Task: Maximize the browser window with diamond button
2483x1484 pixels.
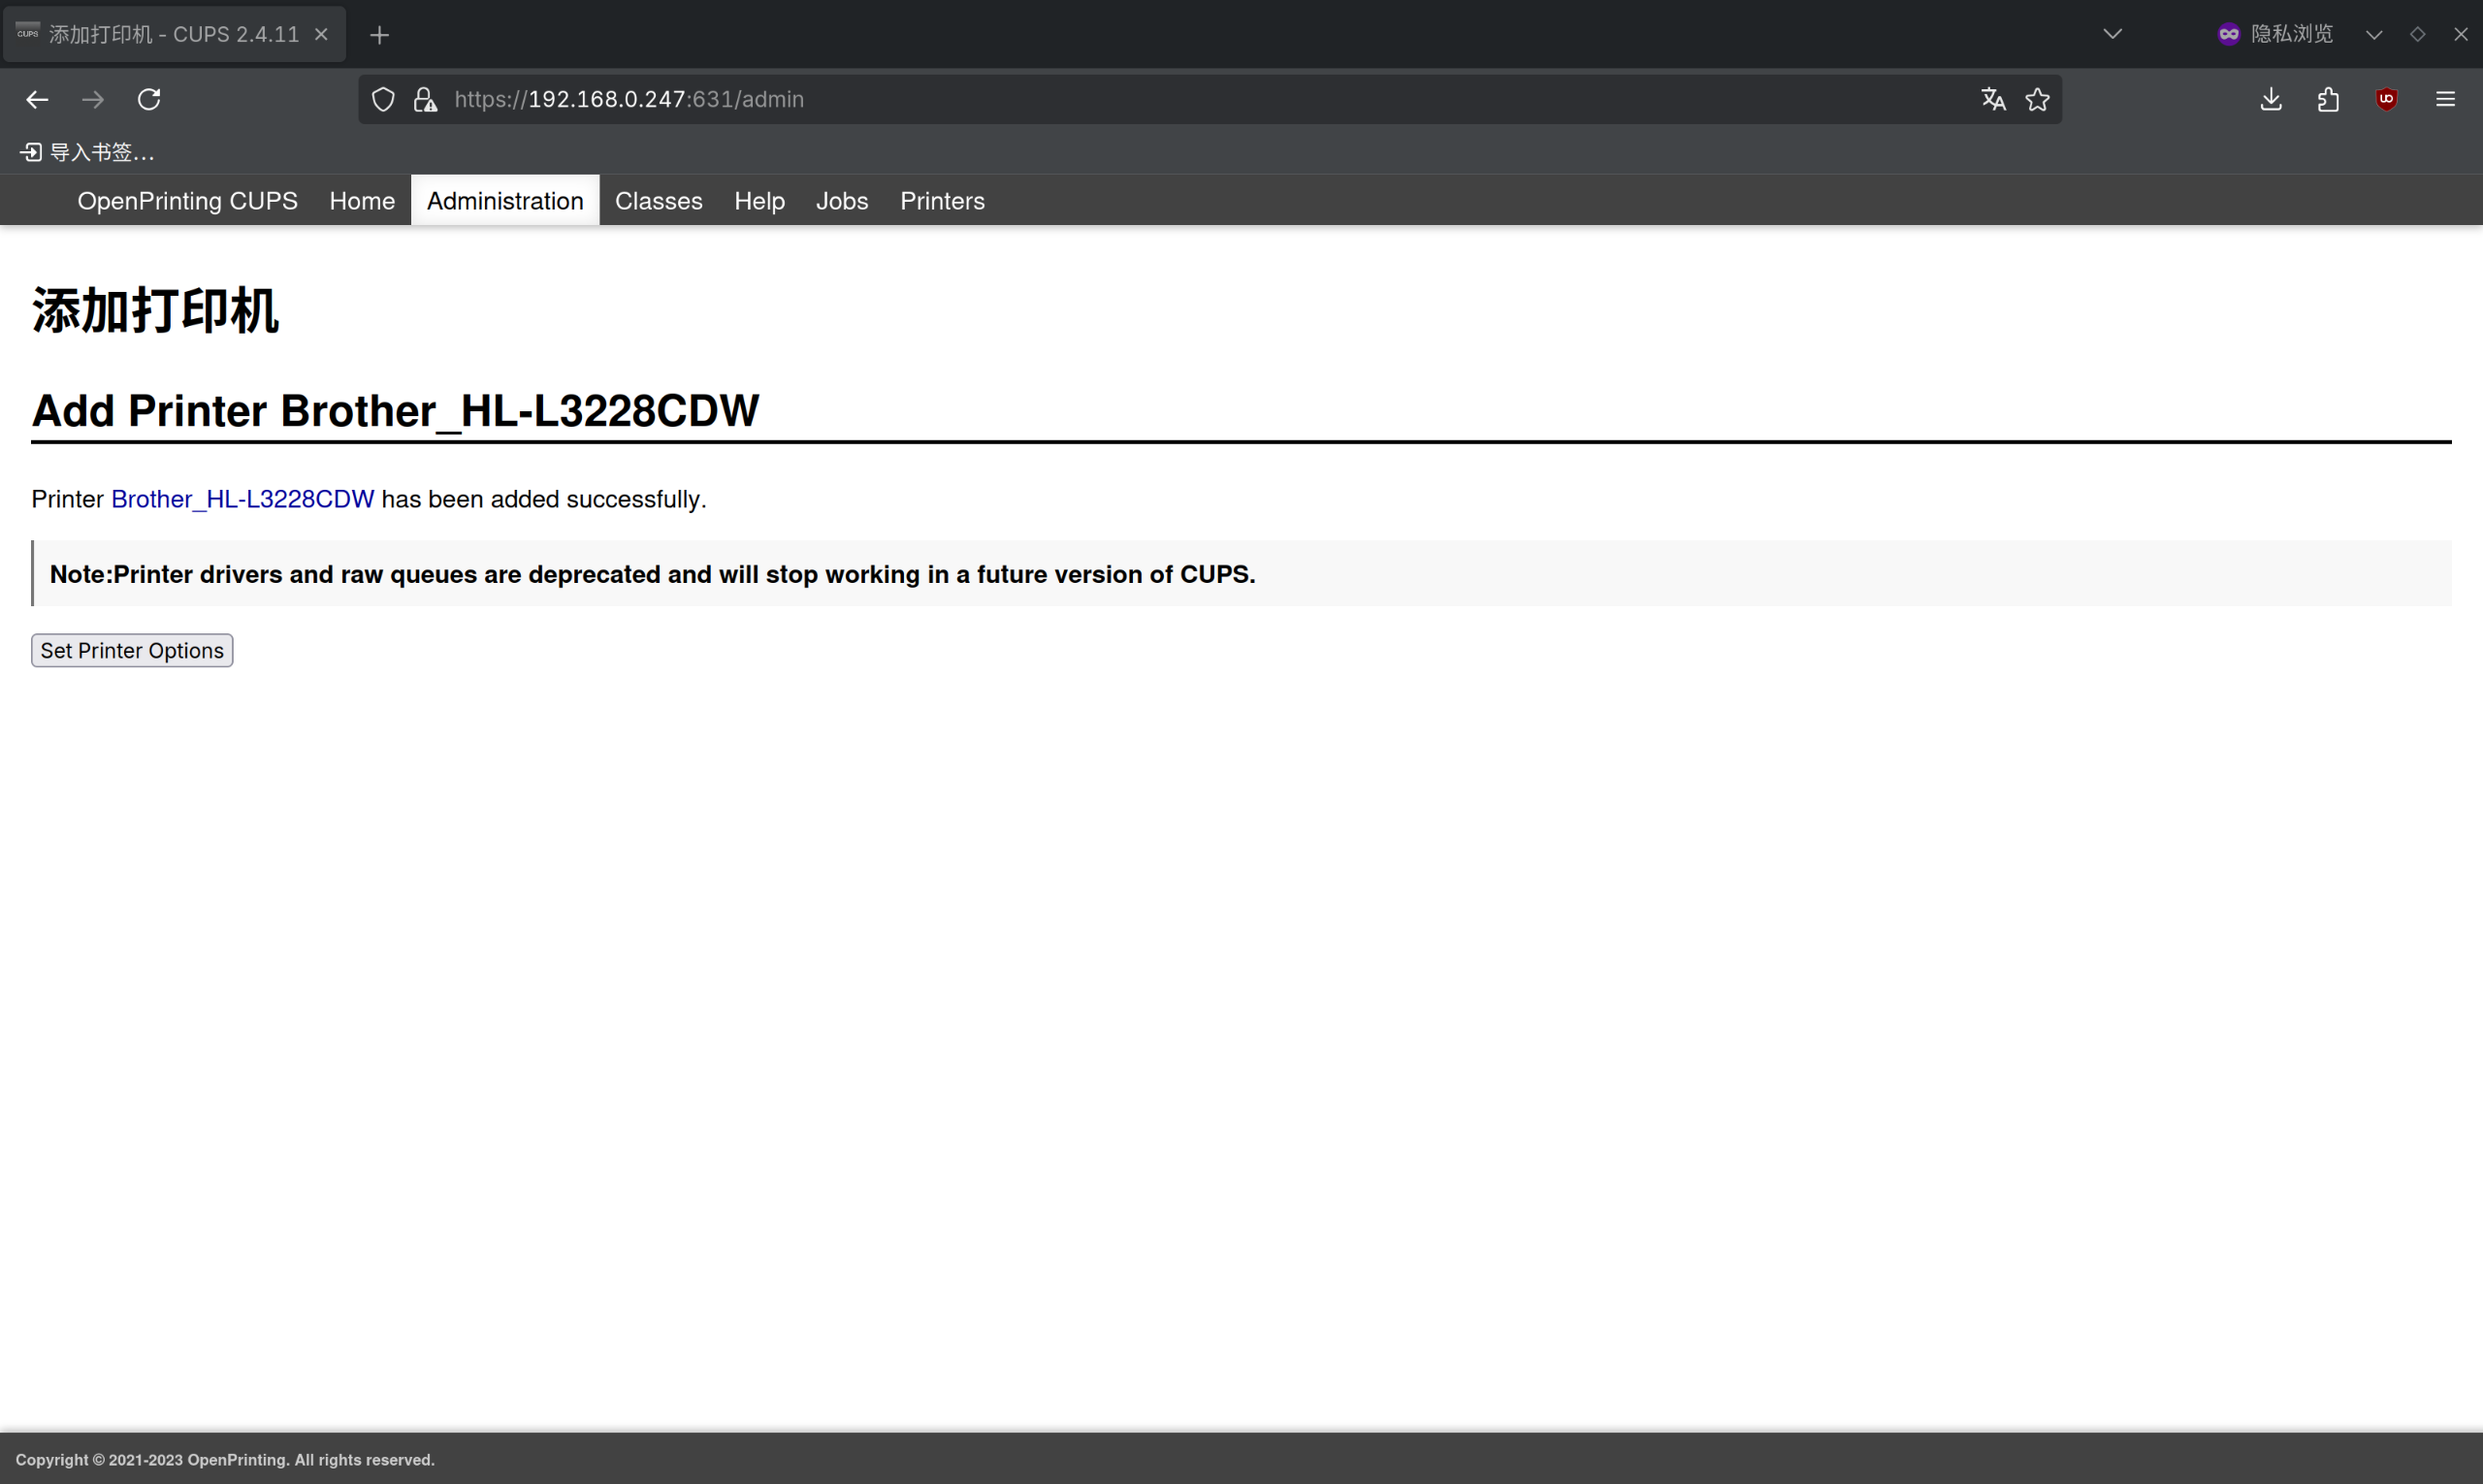Action: point(2417,34)
